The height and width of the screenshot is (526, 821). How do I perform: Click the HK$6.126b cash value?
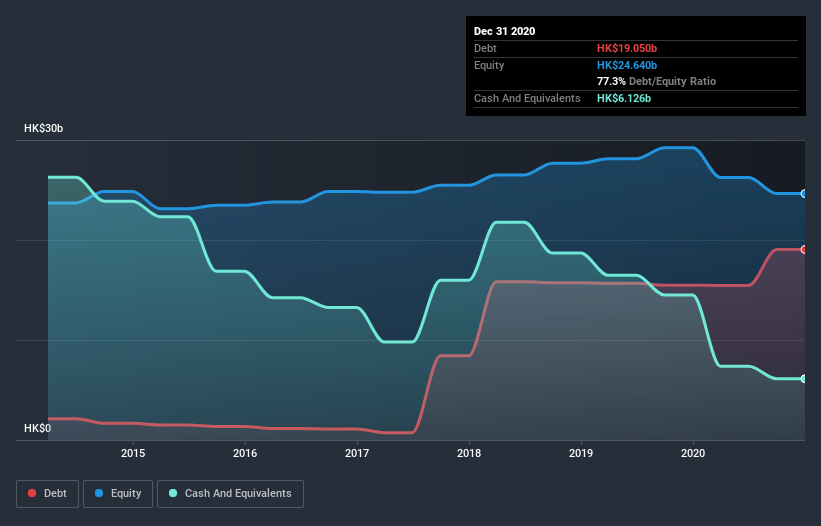pos(624,98)
